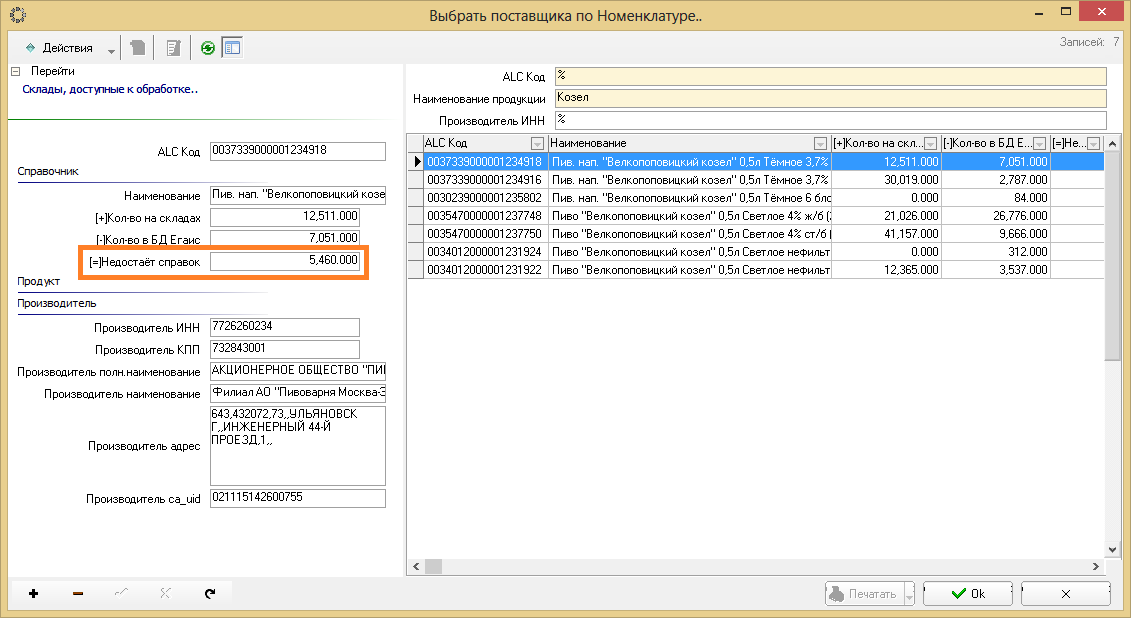Click the Наименование field in Справочник

pos(298,195)
